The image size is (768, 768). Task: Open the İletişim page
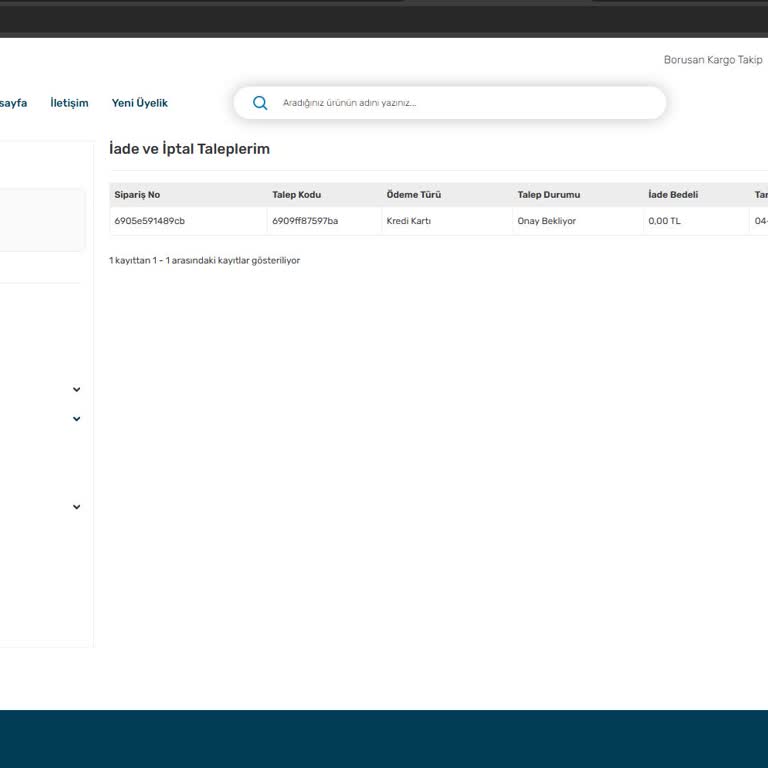69,103
